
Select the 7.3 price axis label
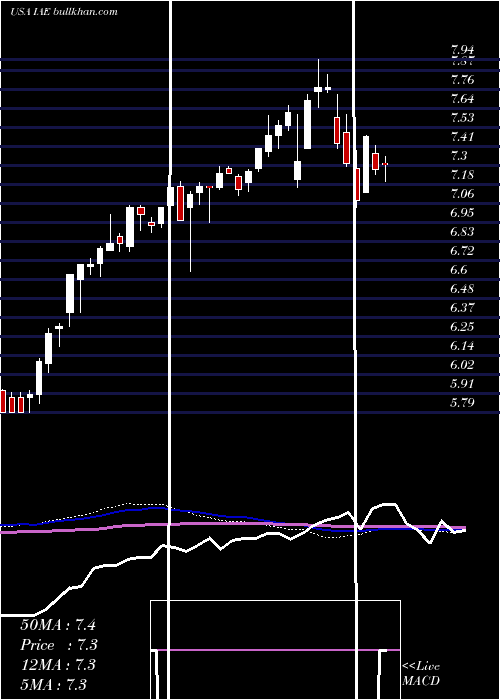click(x=459, y=156)
